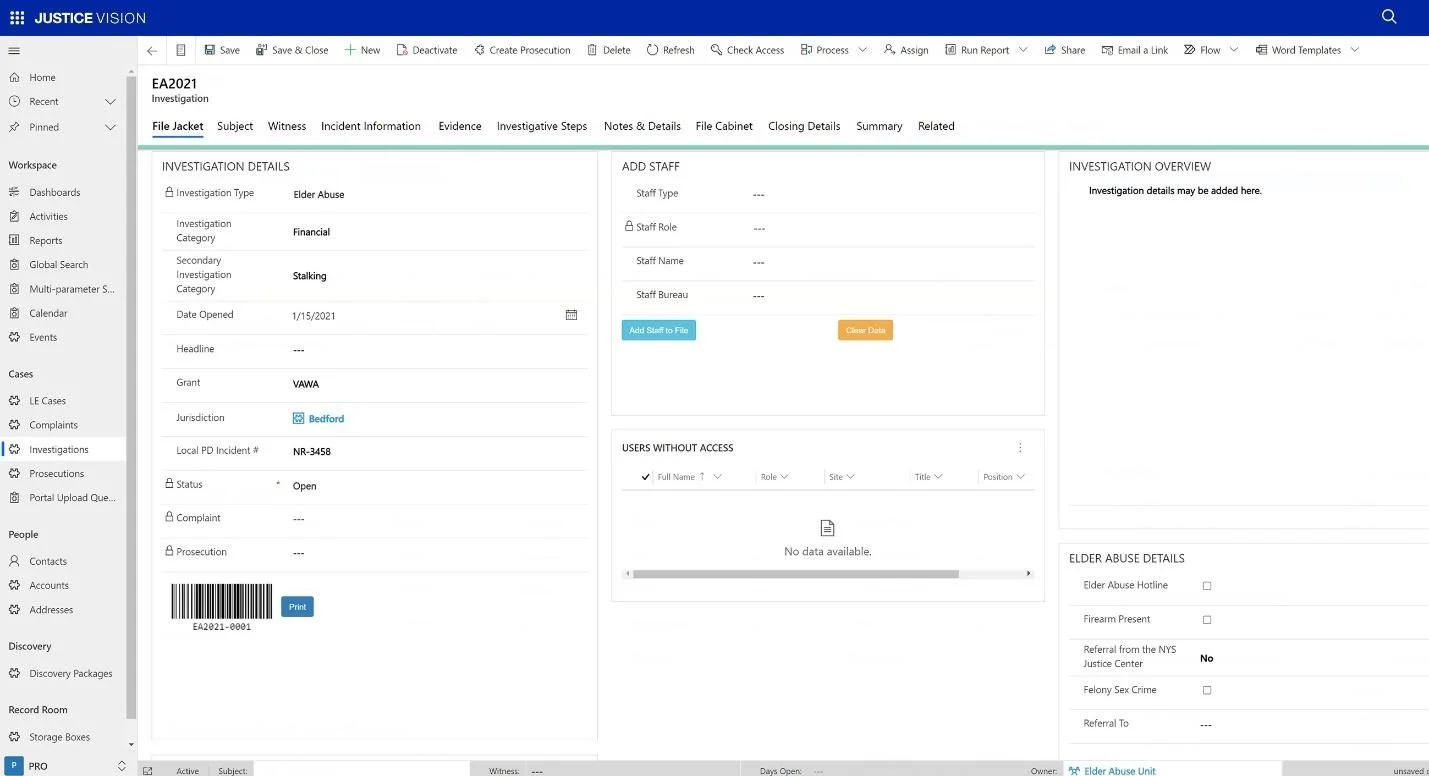Click the Home icon in sidebar
This screenshot has height=776, width=1429.
coord(14,77)
